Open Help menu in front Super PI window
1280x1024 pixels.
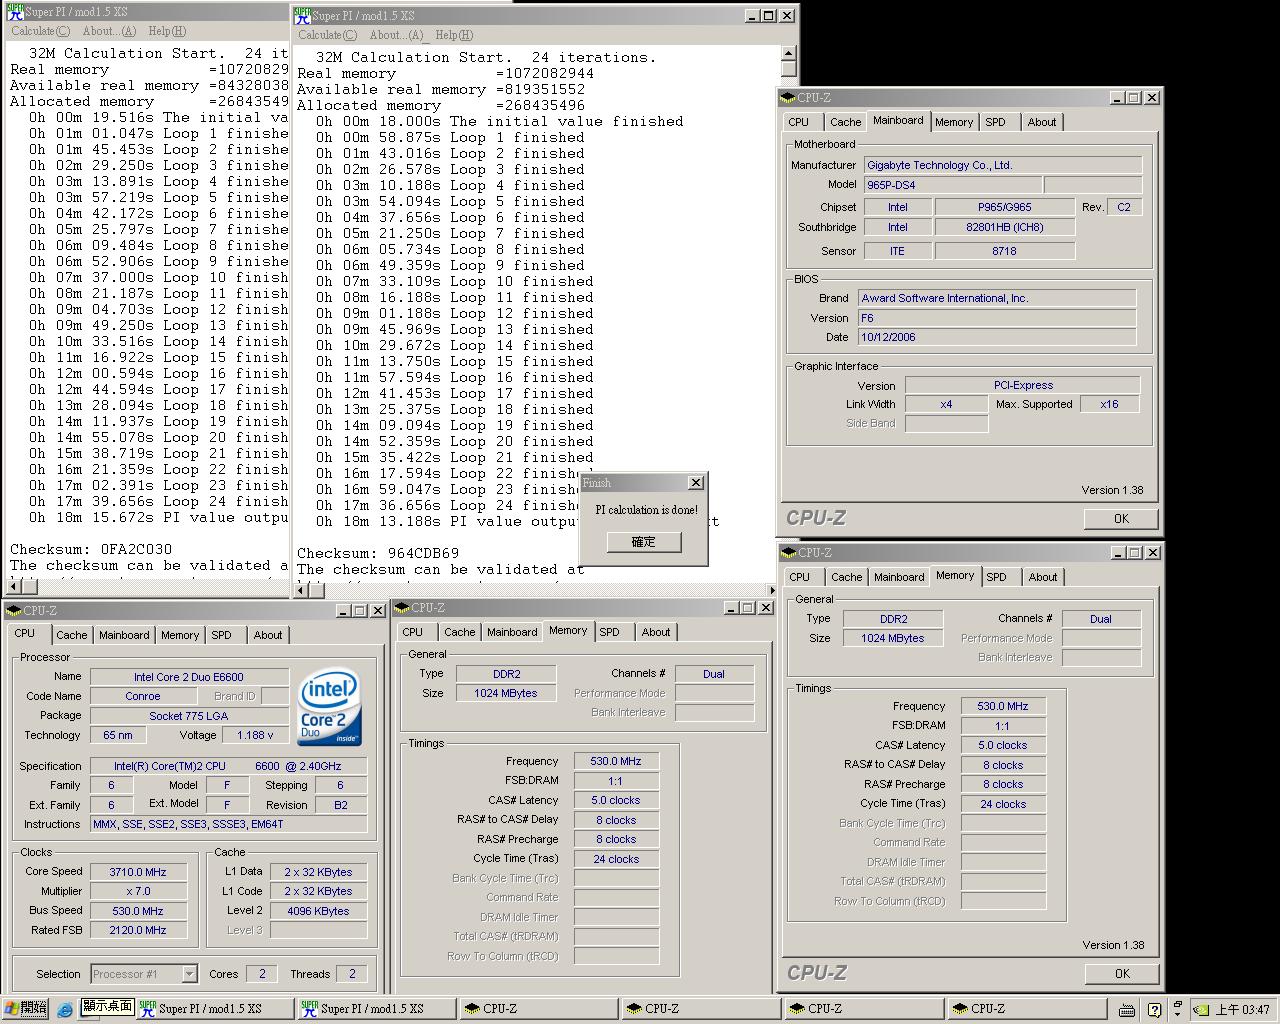[x=453, y=35]
